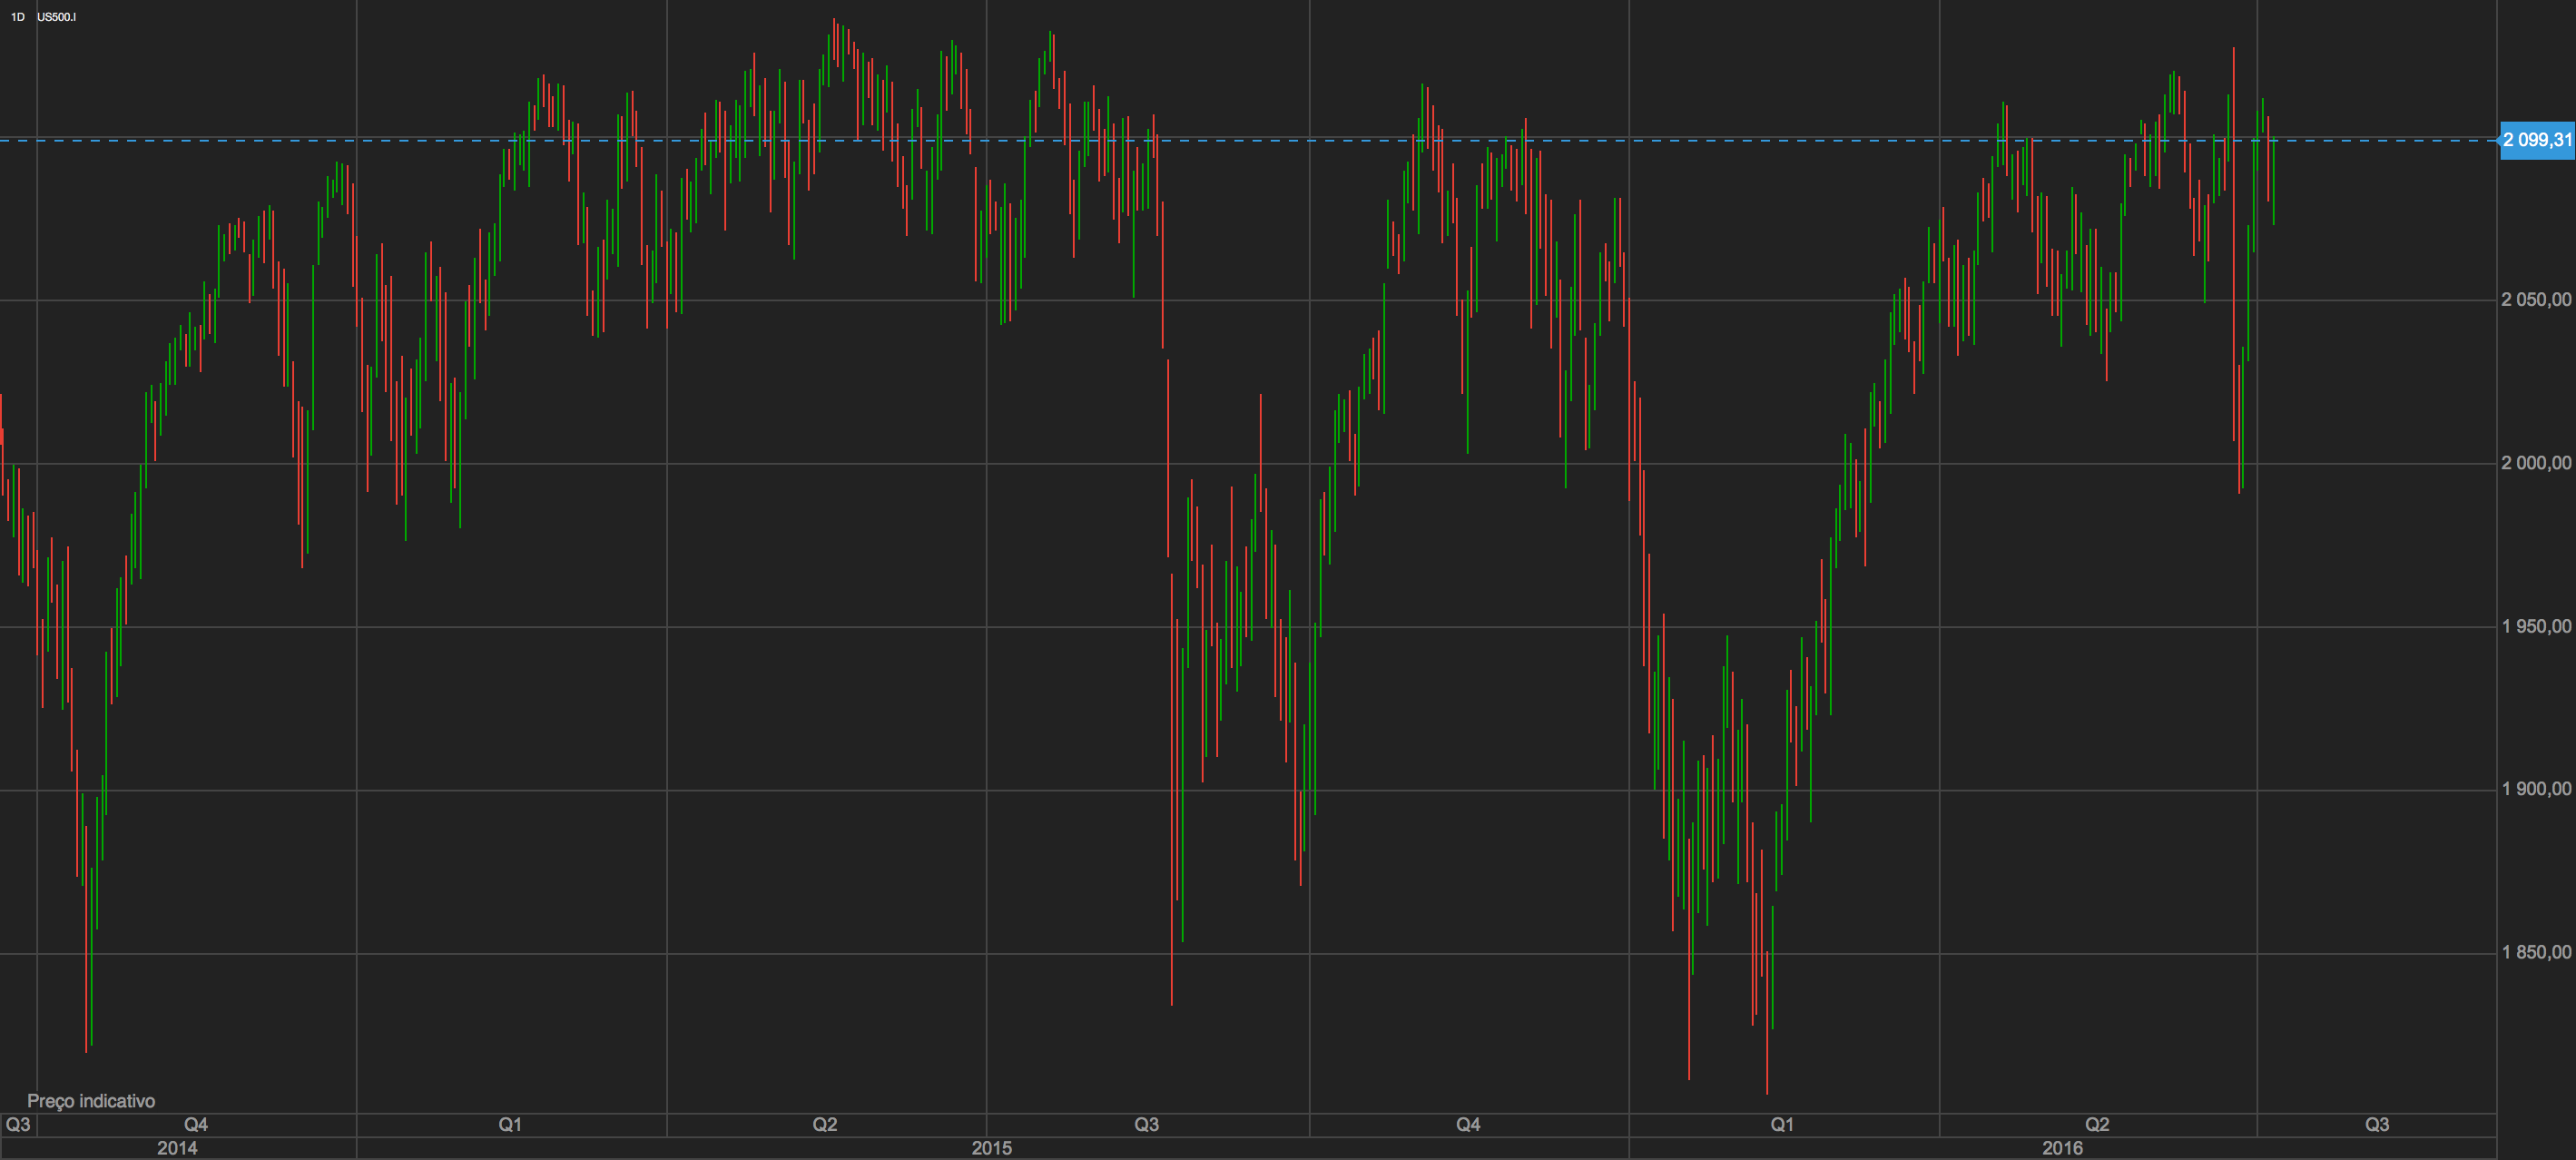Select the 1 950,00 price axis label
2576x1160 pixels.
(x=2536, y=627)
